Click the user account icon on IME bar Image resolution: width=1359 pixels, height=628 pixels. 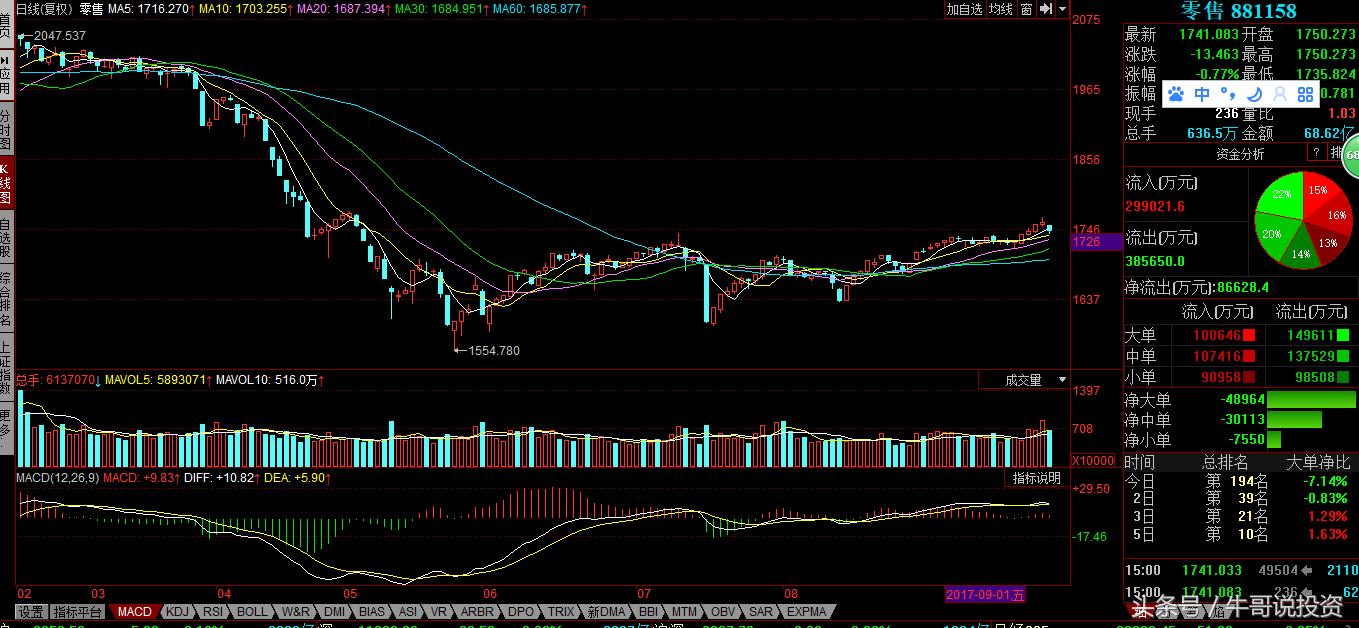[x=1279, y=94]
